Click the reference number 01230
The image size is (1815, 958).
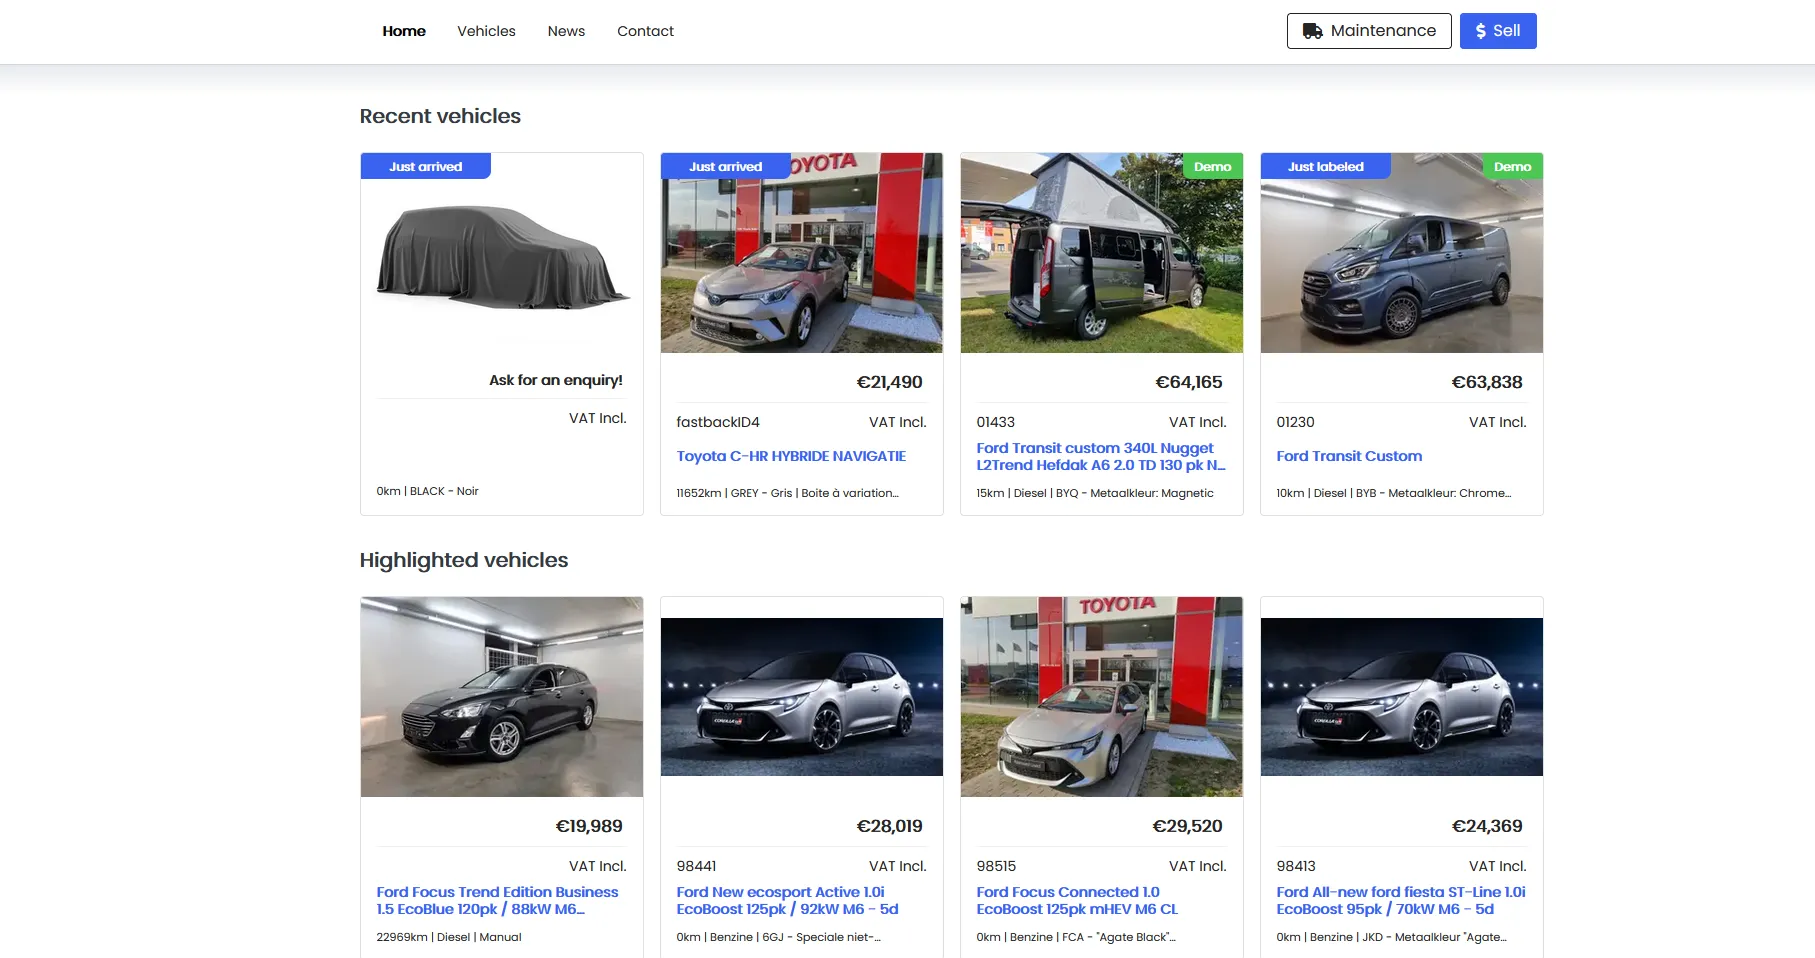click(x=1296, y=422)
